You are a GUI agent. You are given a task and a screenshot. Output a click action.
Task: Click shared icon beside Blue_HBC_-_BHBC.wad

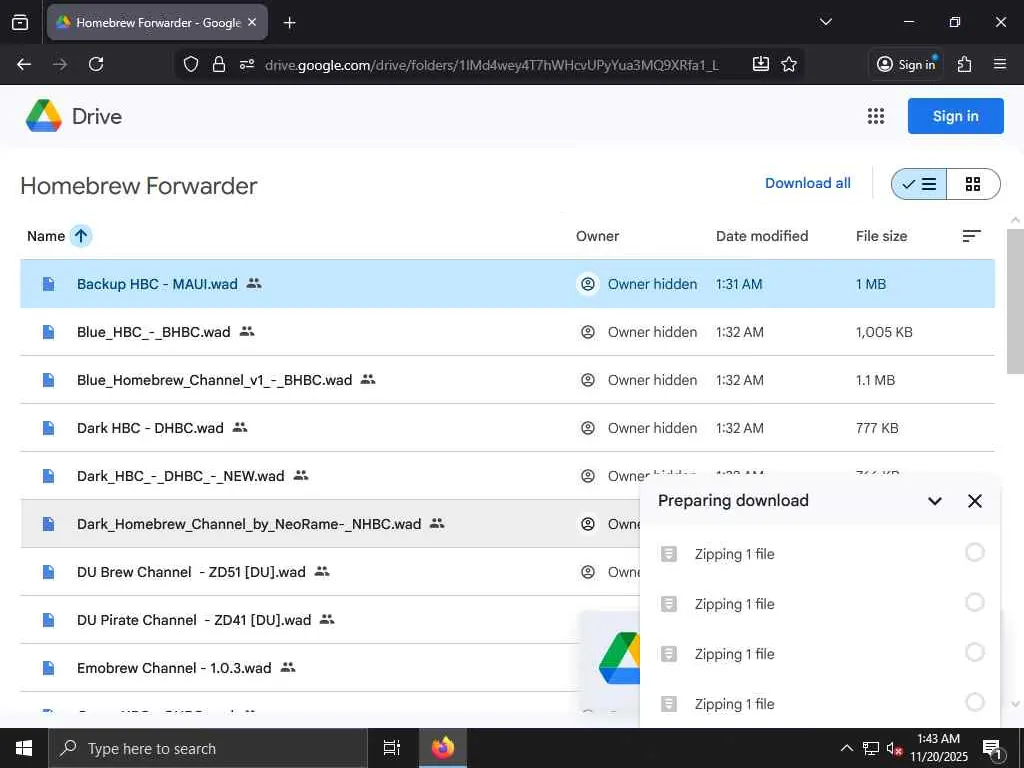coord(247,331)
